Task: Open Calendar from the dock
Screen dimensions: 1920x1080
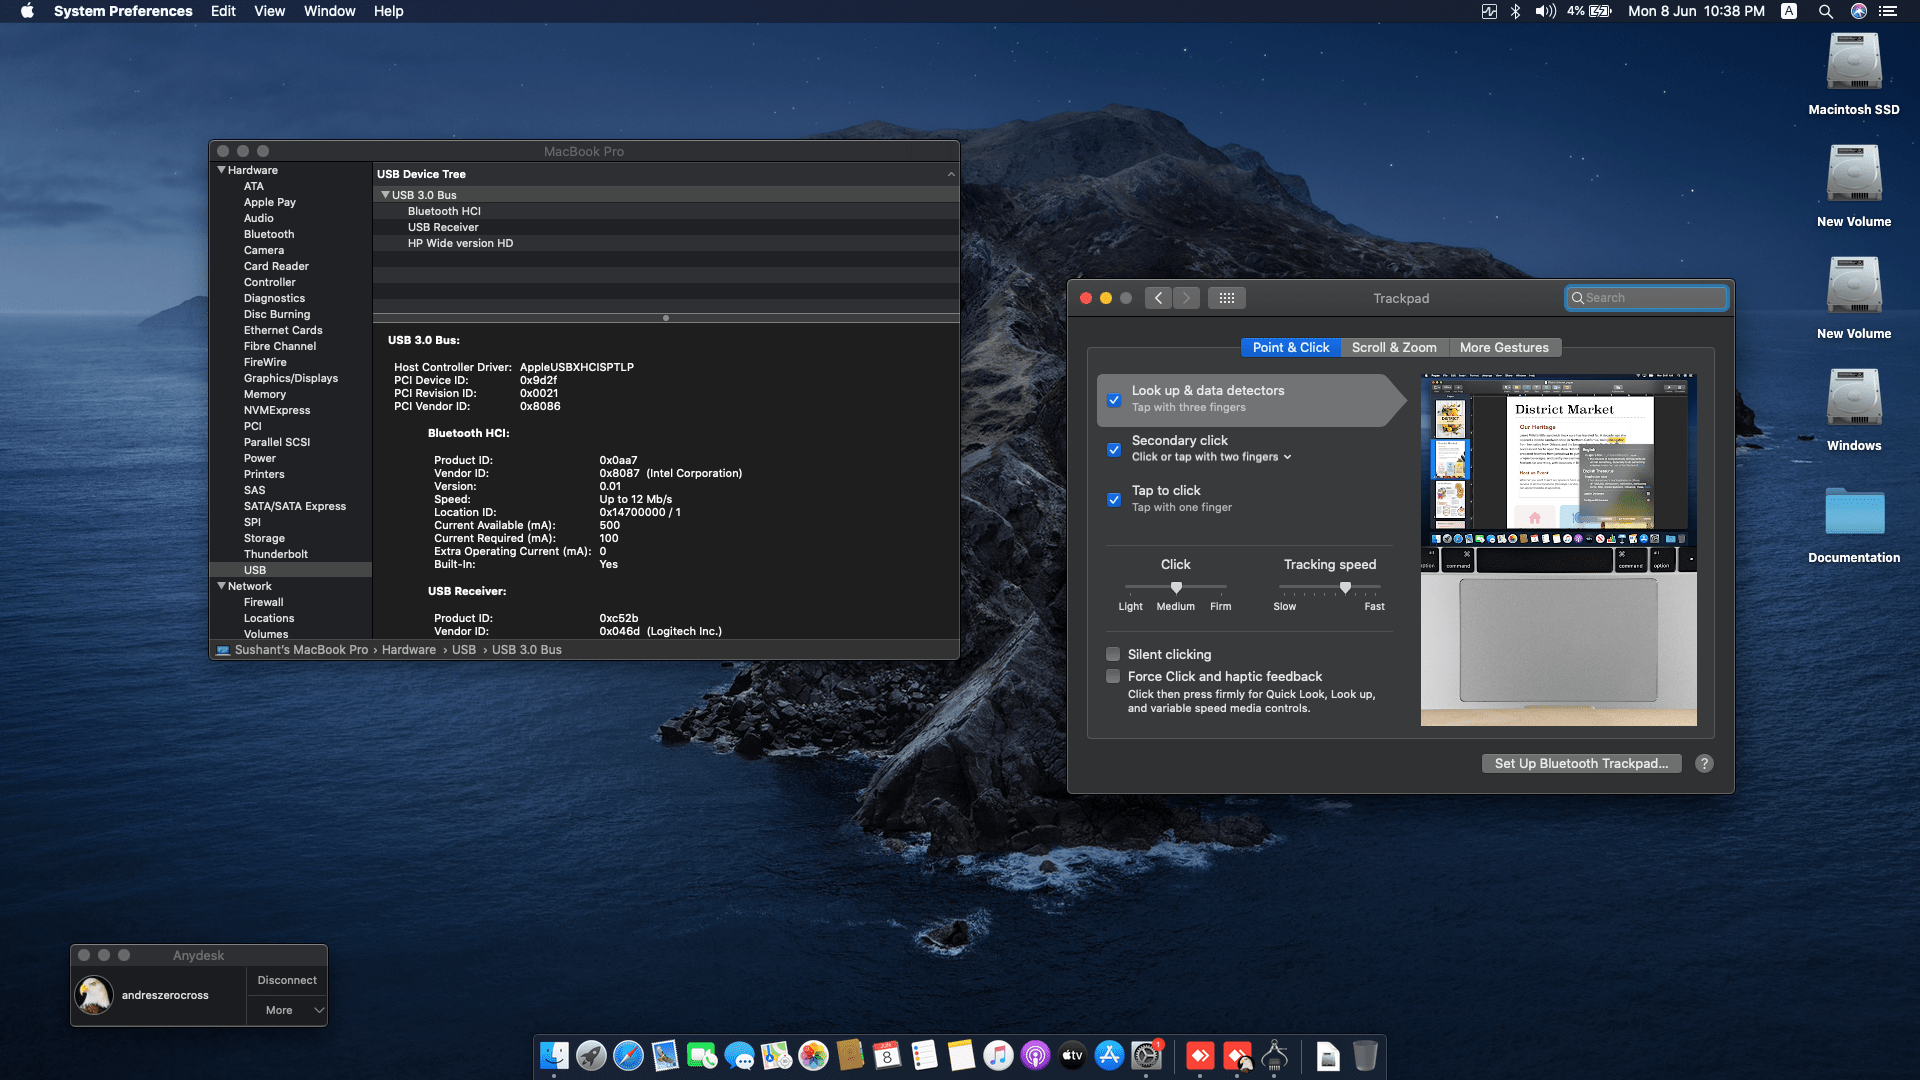Action: coord(887,1056)
